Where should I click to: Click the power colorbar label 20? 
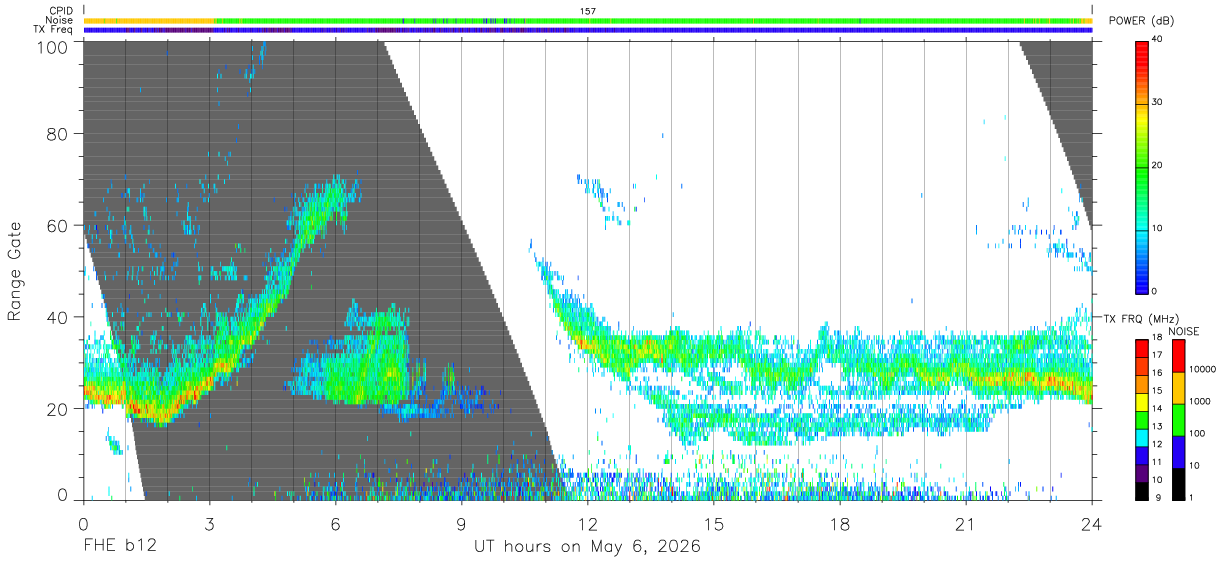click(1159, 165)
